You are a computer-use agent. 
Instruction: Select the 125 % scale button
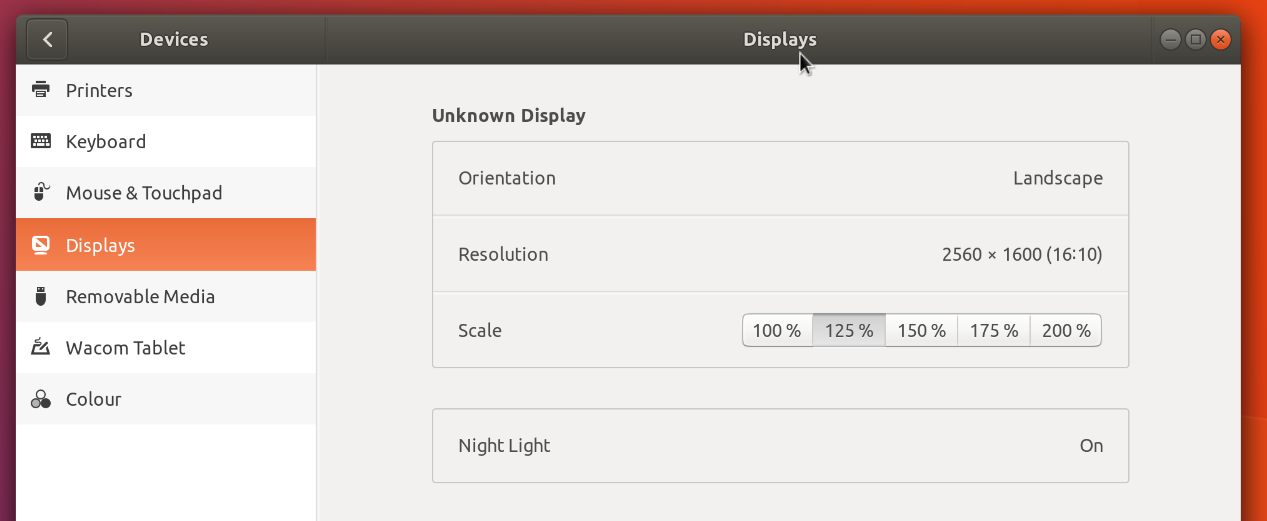tap(849, 330)
